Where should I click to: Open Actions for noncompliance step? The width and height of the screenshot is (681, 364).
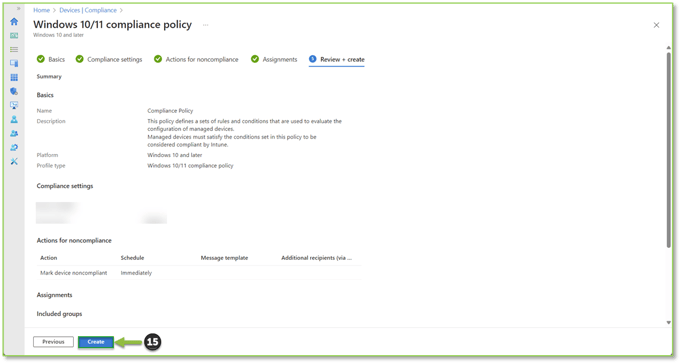point(196,59)
